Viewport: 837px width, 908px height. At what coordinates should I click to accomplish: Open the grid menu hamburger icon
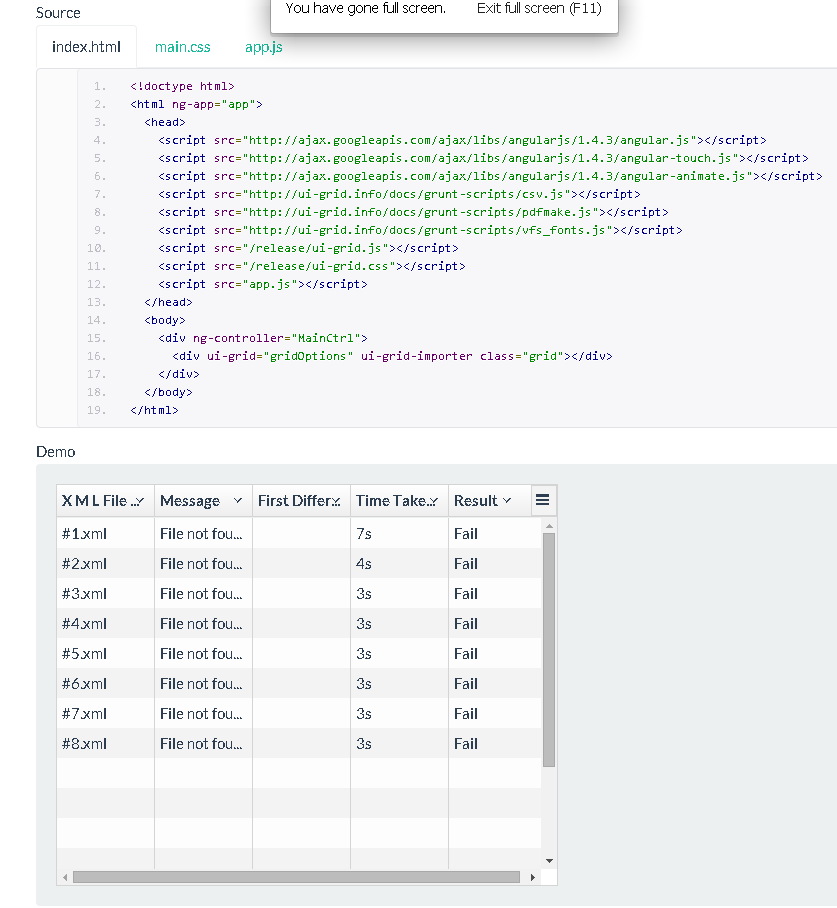click(x=543, y=500)
